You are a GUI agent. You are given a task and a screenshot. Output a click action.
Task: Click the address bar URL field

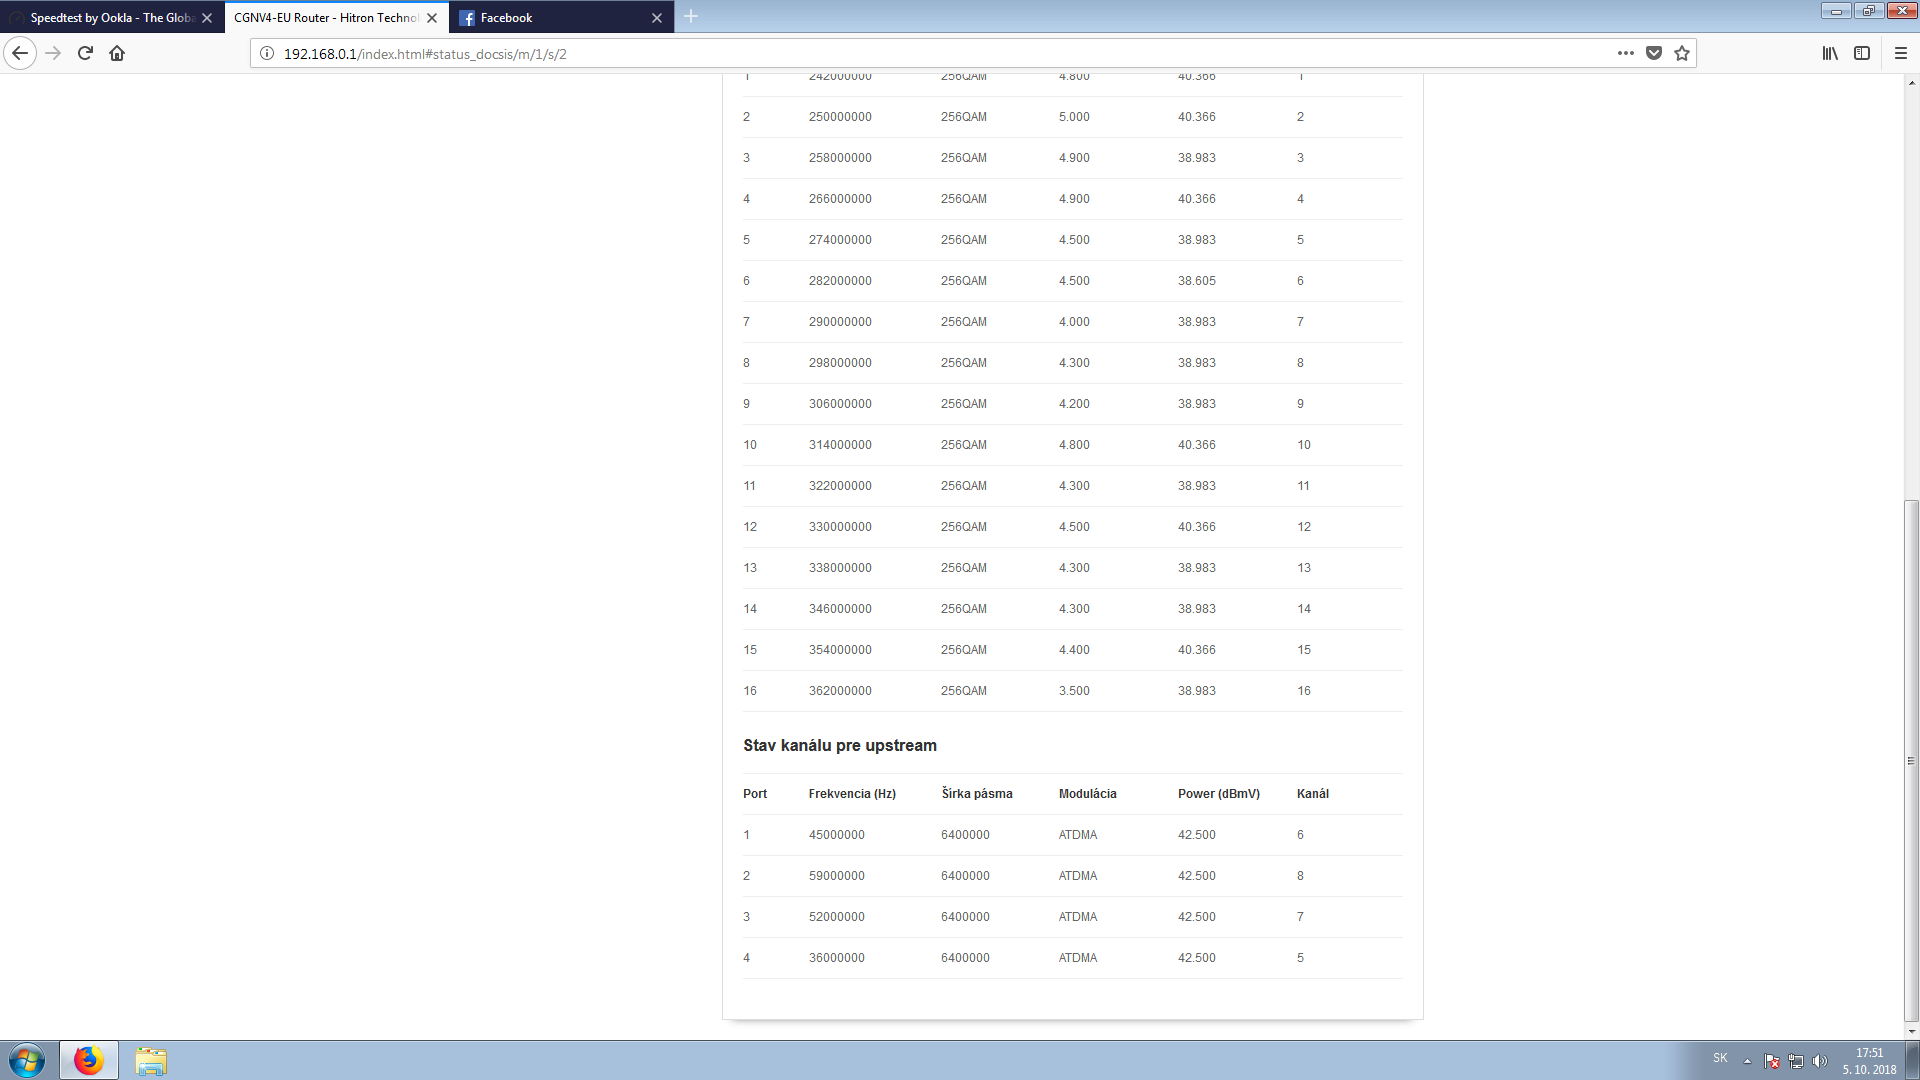coord(940,53)
